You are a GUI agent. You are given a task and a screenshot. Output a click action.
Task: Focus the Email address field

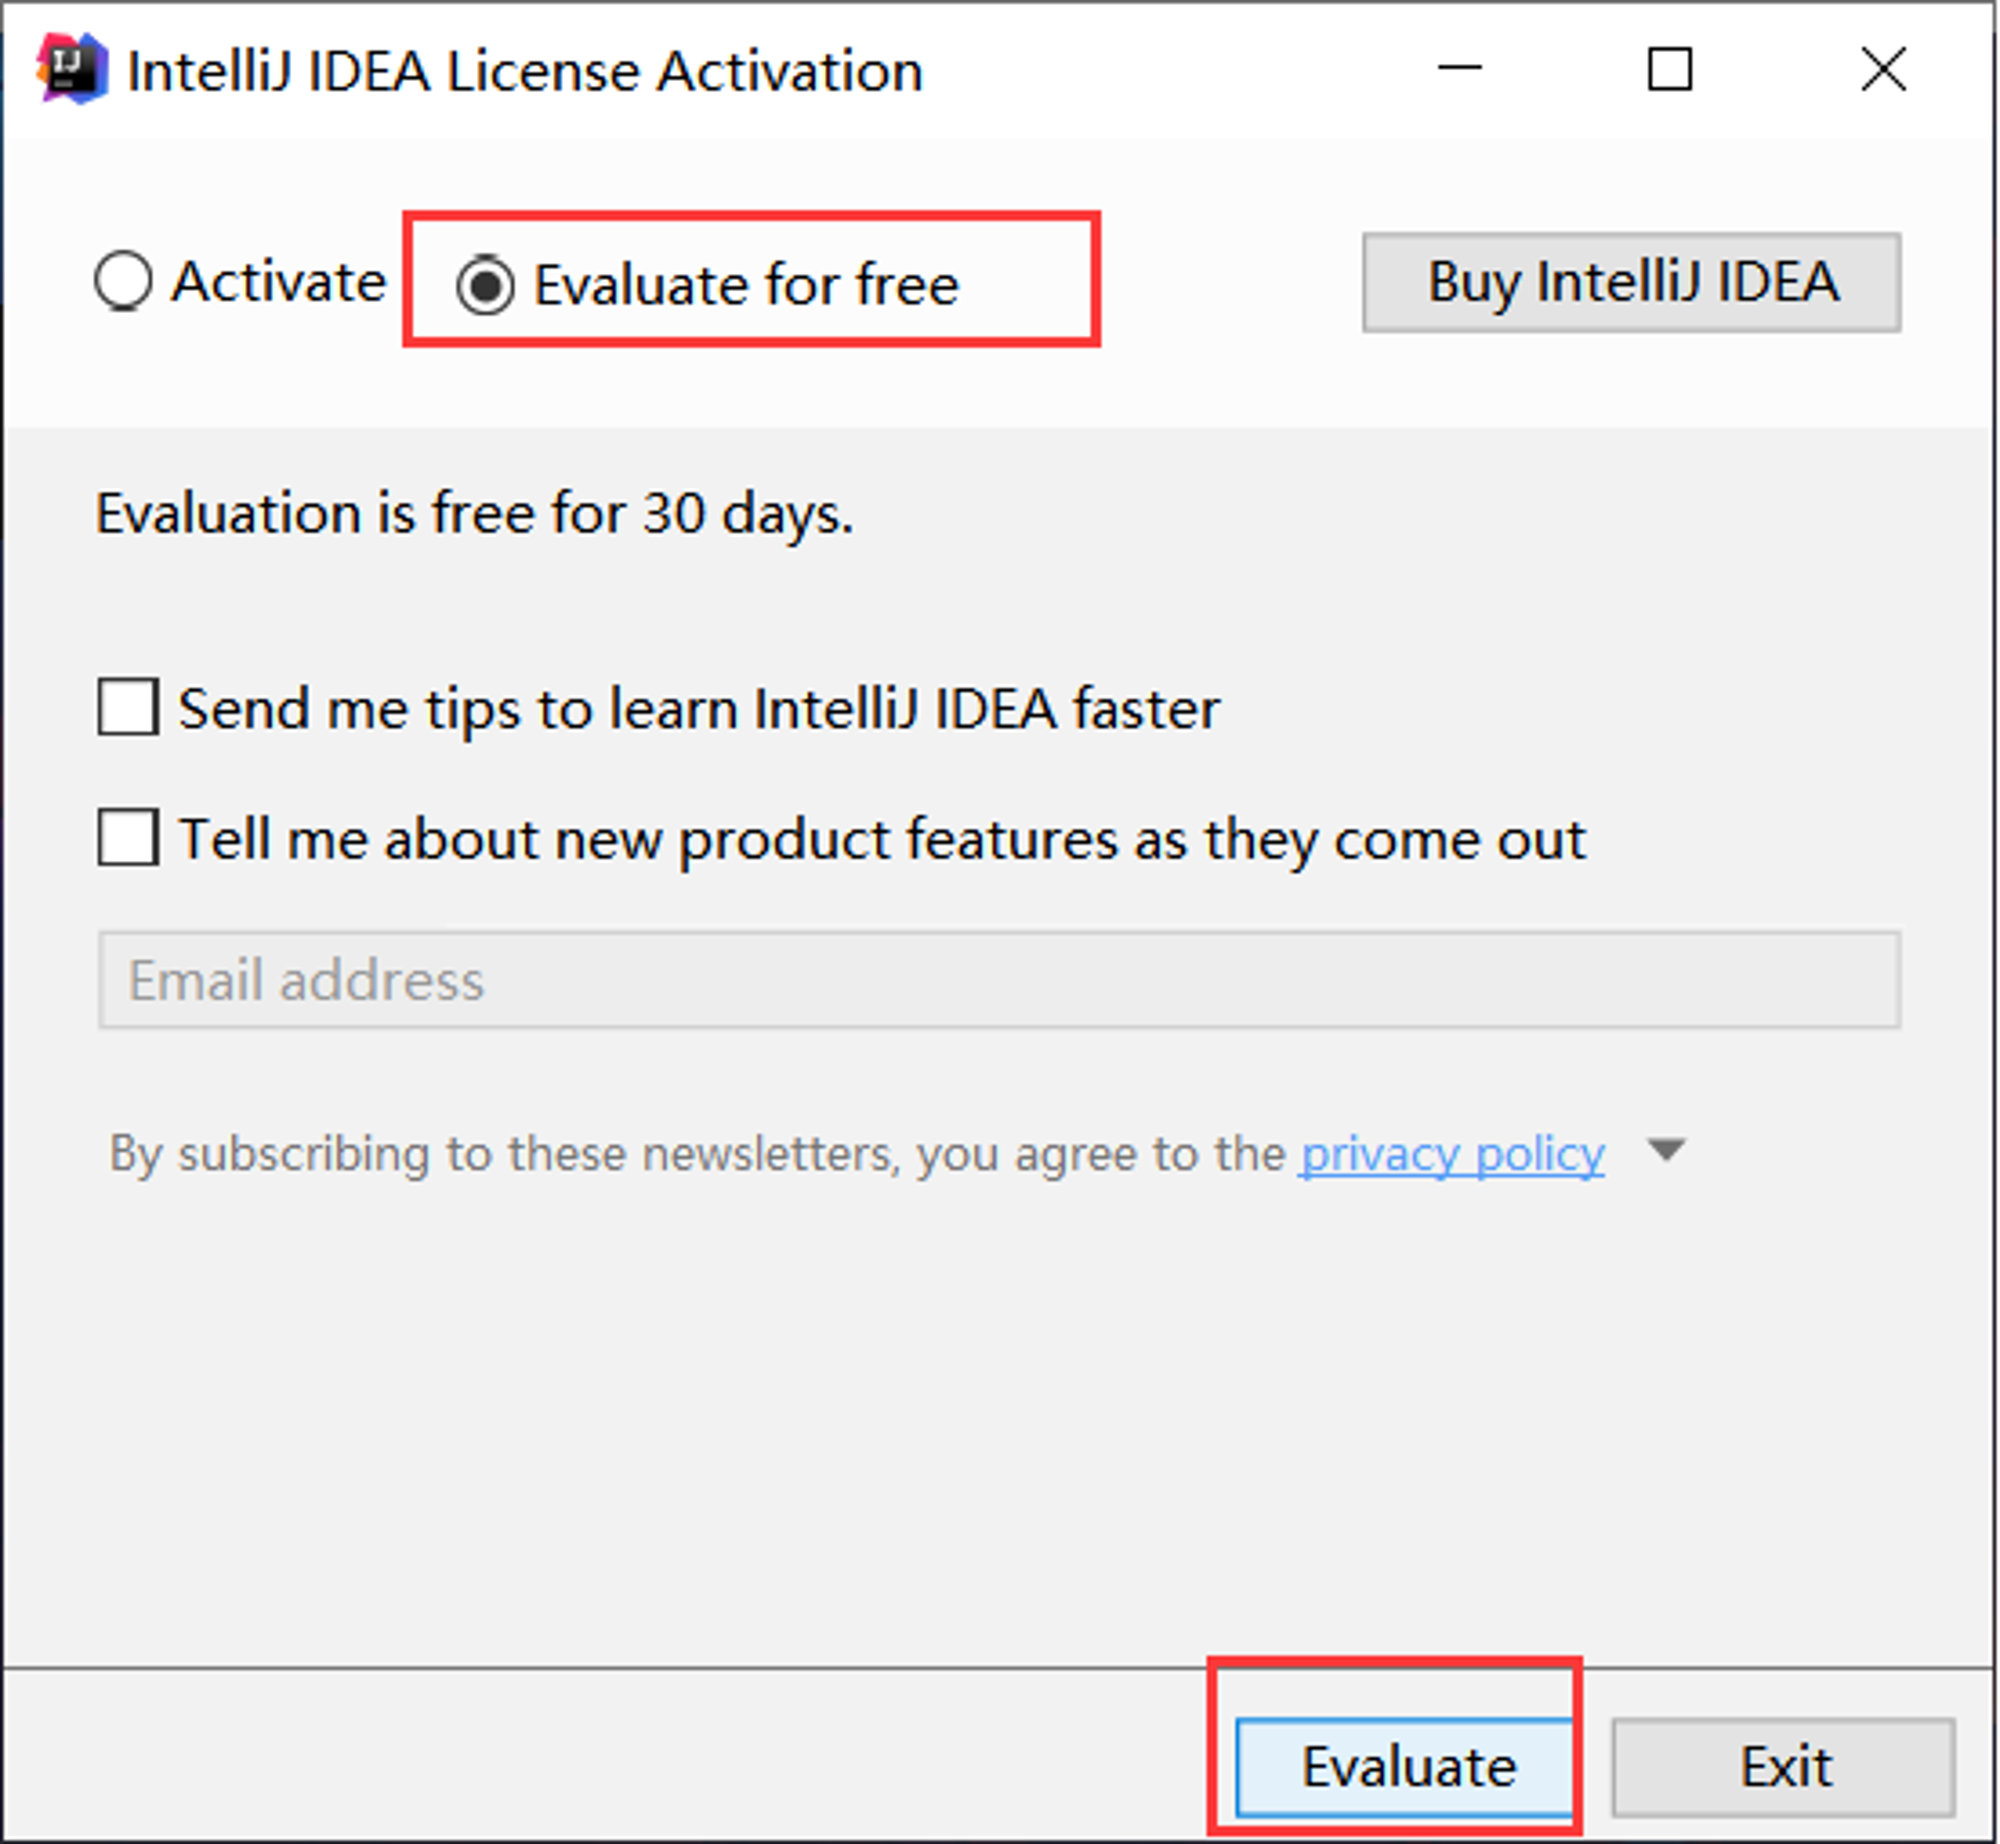coord(999,979)
